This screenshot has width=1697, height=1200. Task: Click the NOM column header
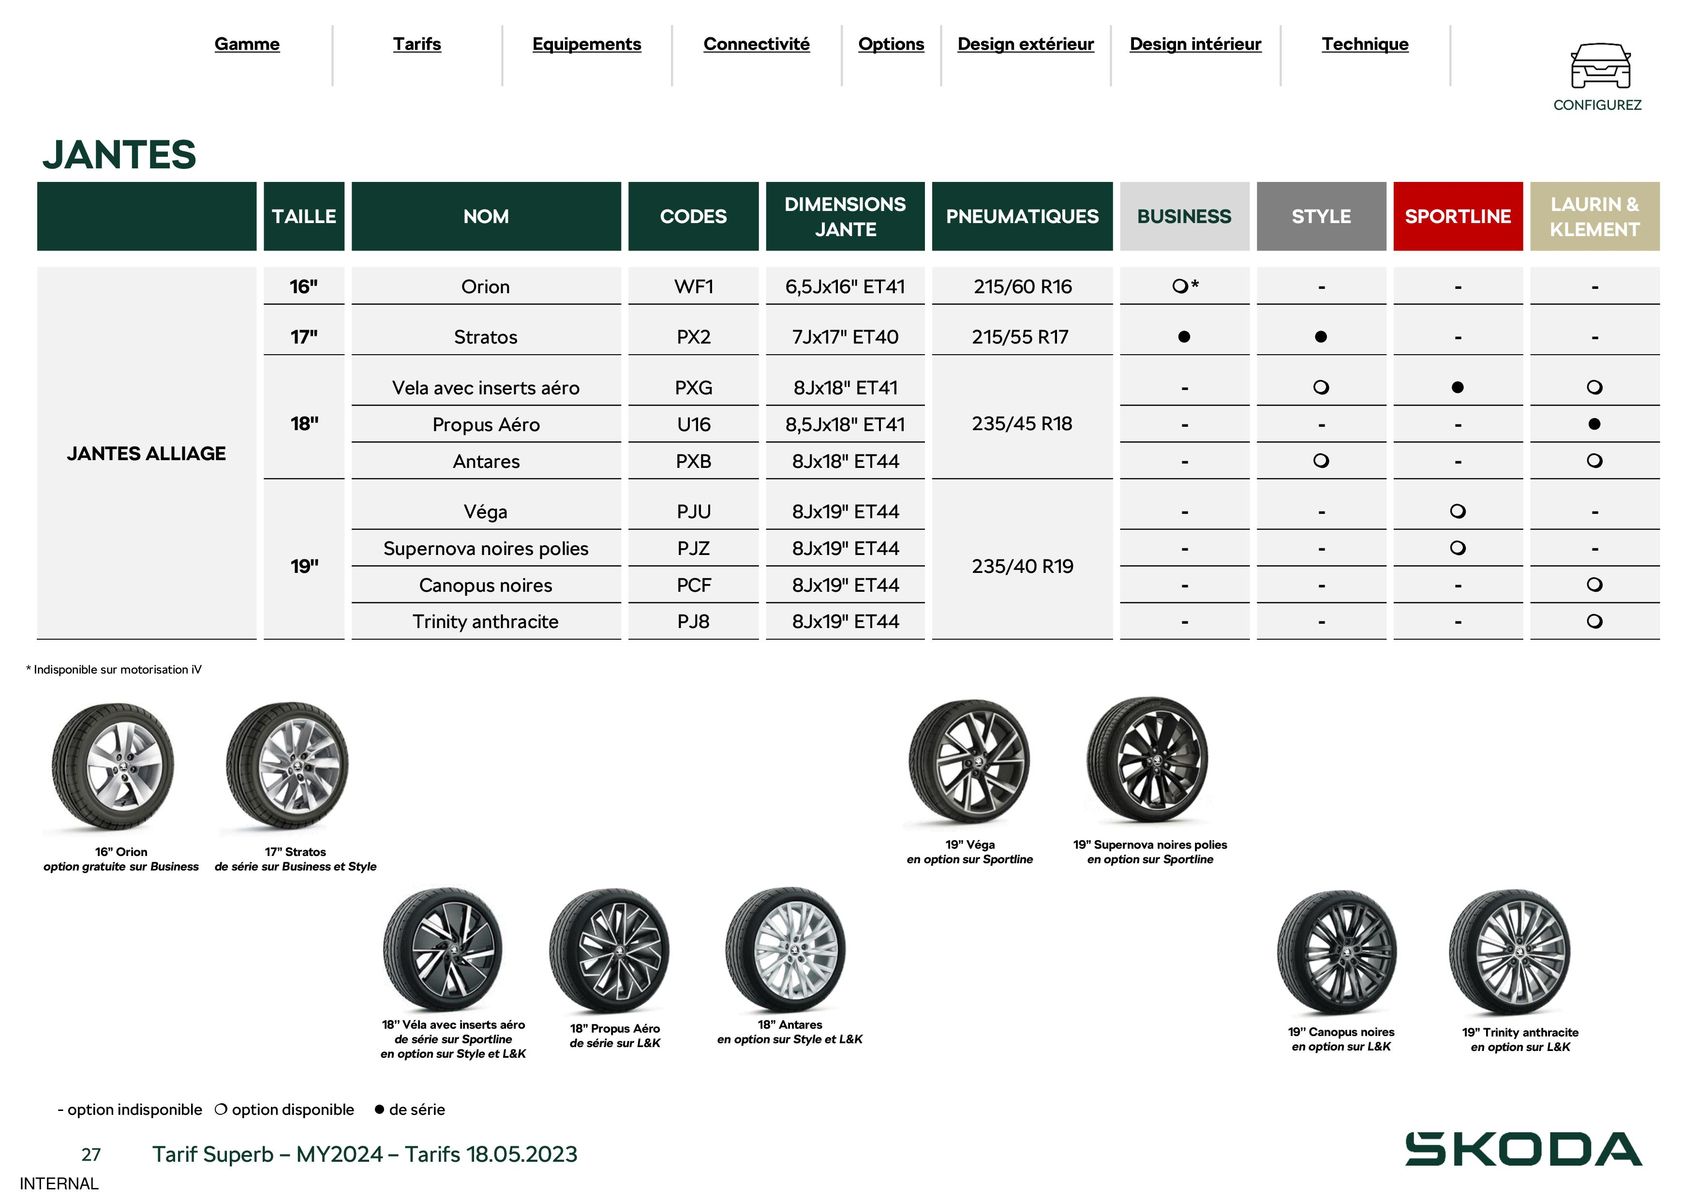[x=486, y=216]
